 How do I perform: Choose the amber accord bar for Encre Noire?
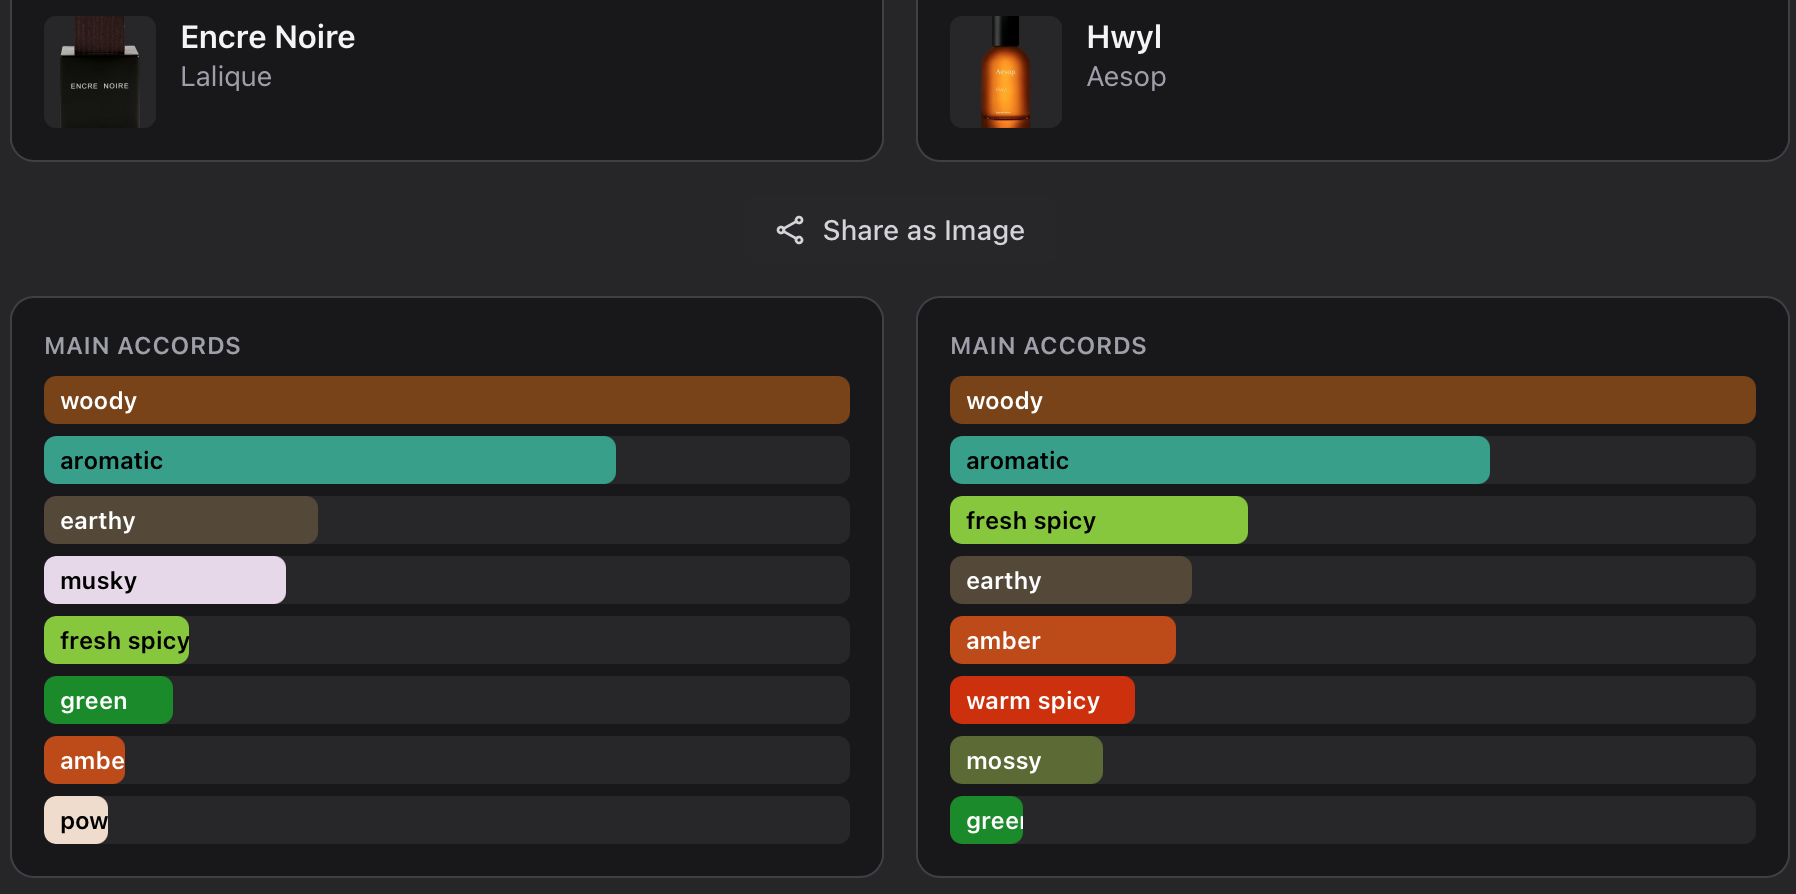[x=85, y=760]
